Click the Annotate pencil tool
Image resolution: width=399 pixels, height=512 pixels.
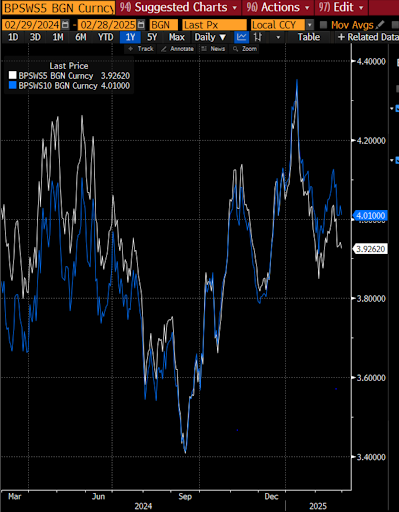tap(177, 49)
